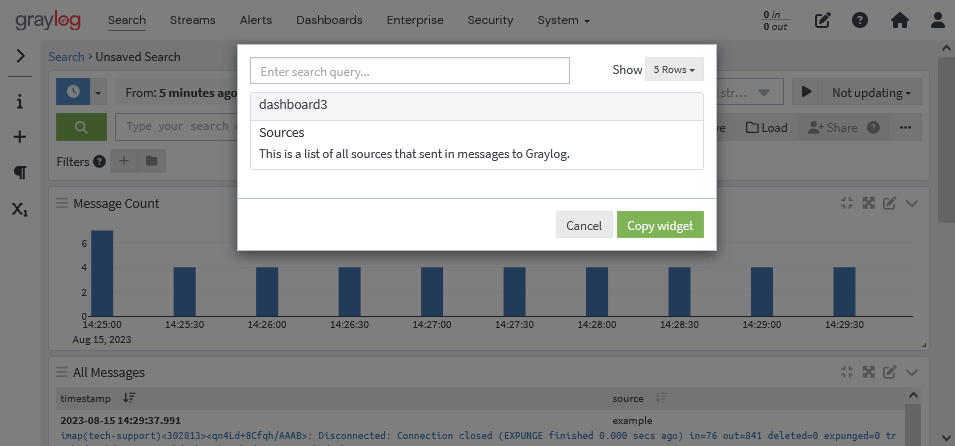Open the Security menu item

[x=490, y=20]
